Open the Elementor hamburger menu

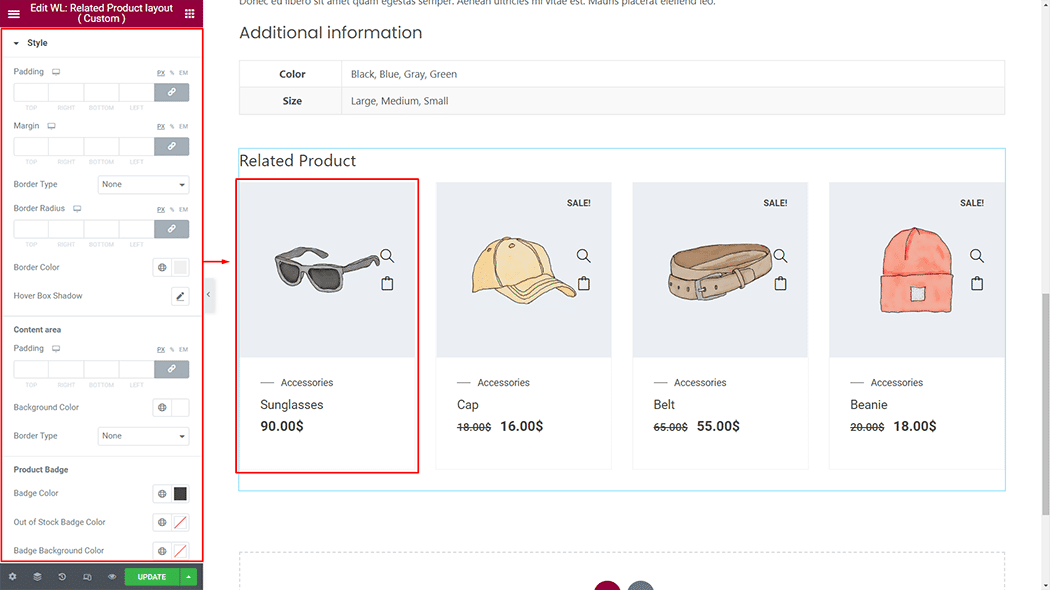[13, 13]
